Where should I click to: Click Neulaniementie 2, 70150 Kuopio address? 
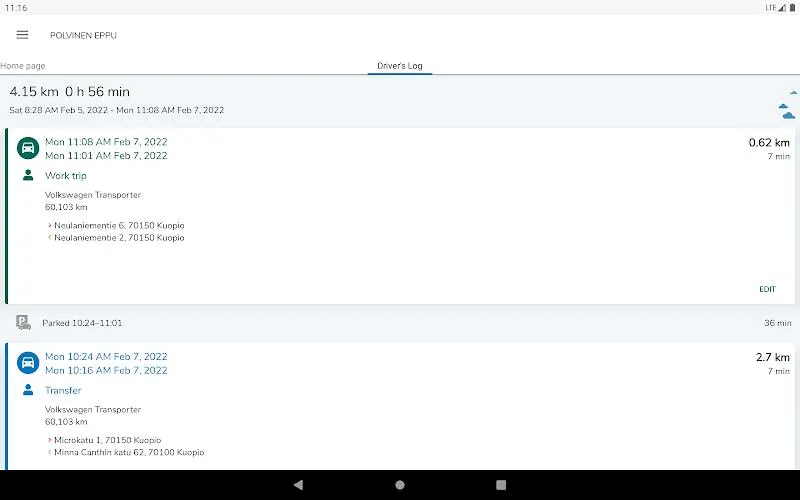click(x=119, y=238)
